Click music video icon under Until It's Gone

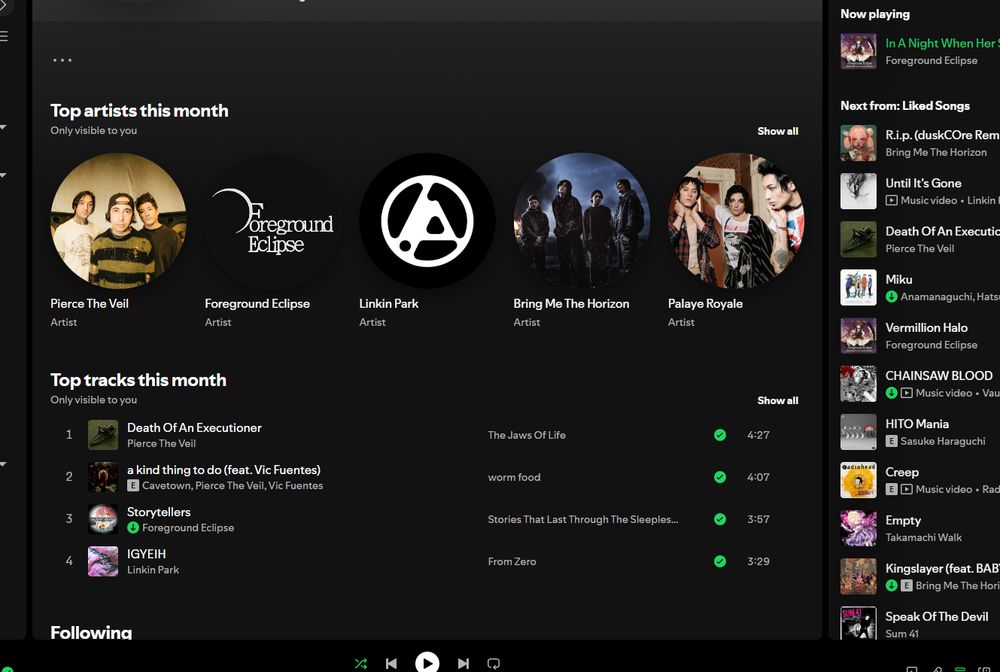(891, 200)
